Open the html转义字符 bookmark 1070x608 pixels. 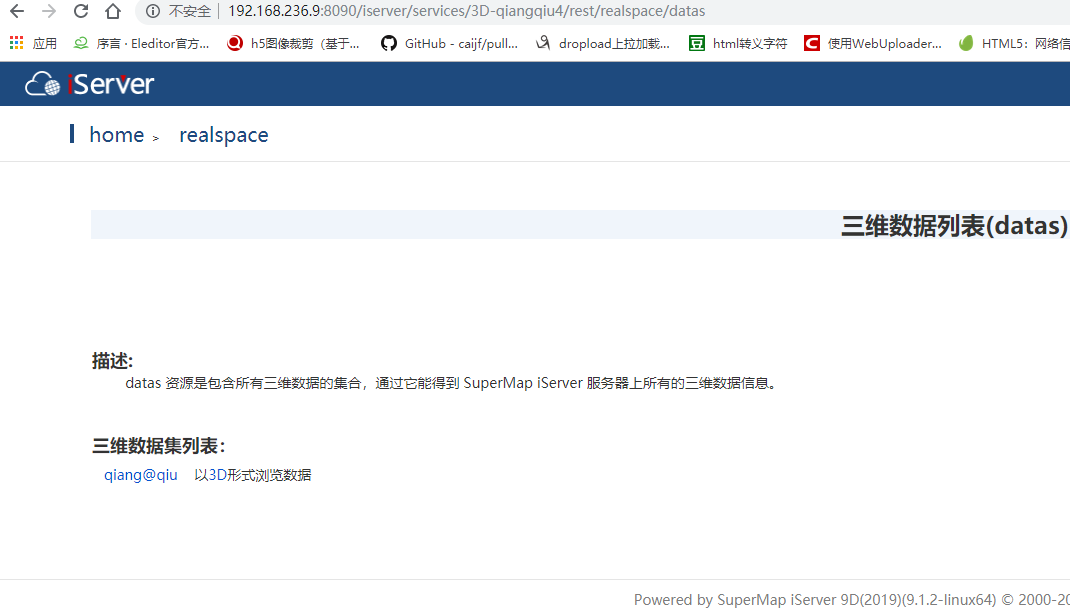pyautogui.click(x=738, y=43)
